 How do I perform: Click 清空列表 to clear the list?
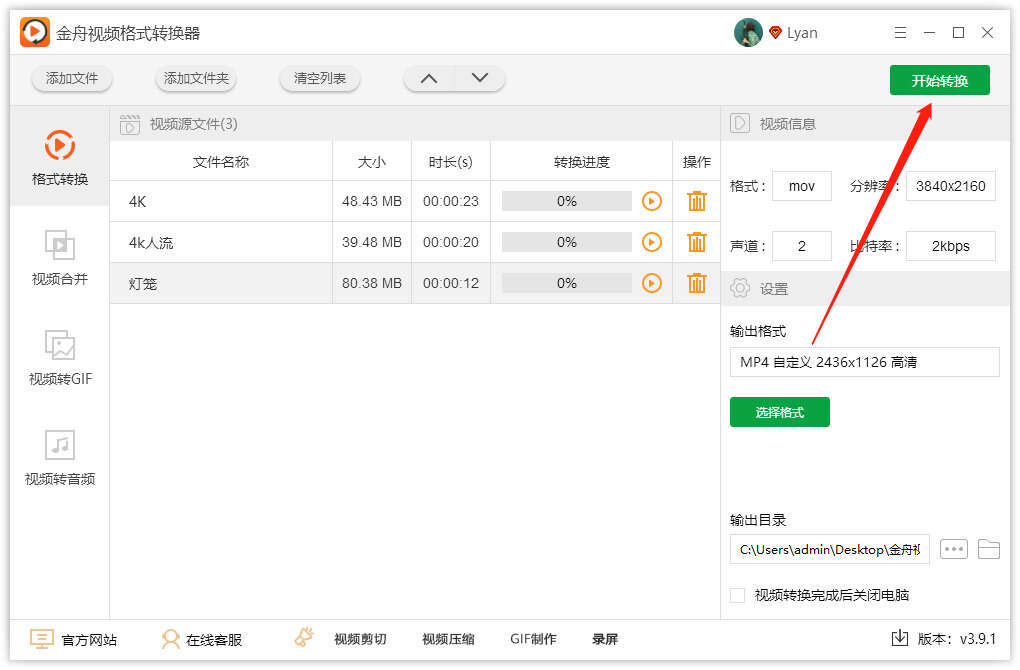[x=319, y=79]
